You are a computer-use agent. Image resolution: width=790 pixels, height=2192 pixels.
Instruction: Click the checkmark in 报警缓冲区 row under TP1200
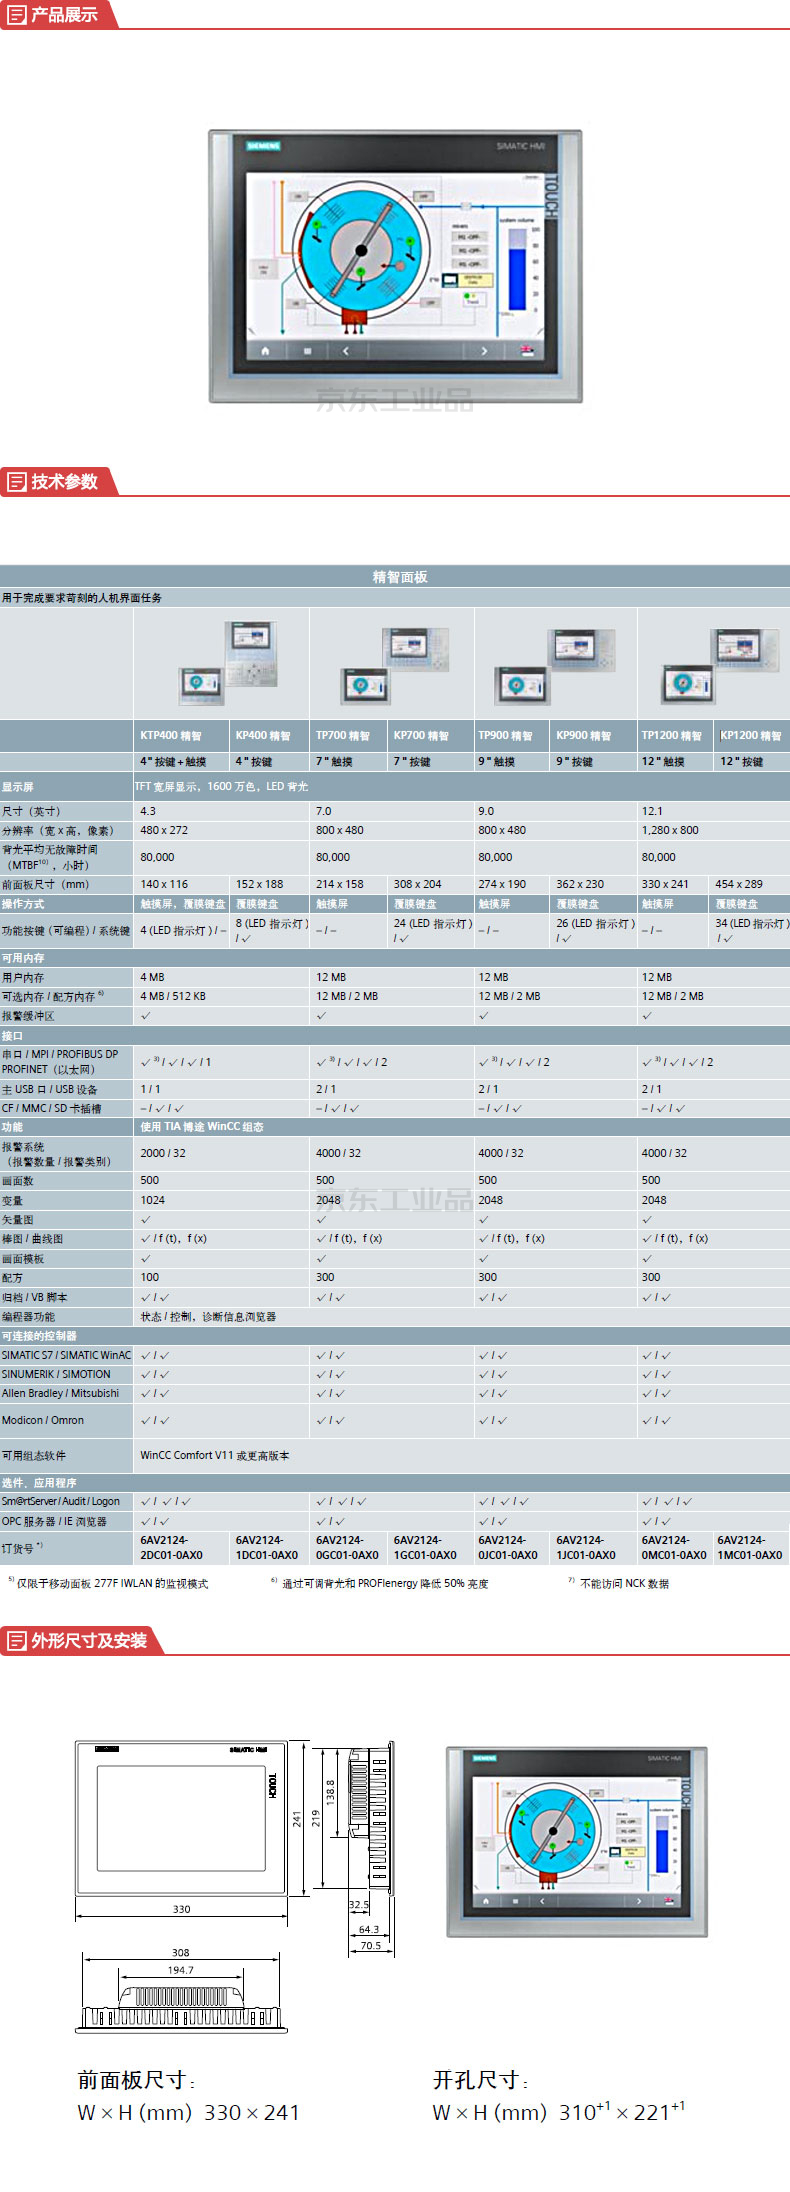click(647, 1015)
